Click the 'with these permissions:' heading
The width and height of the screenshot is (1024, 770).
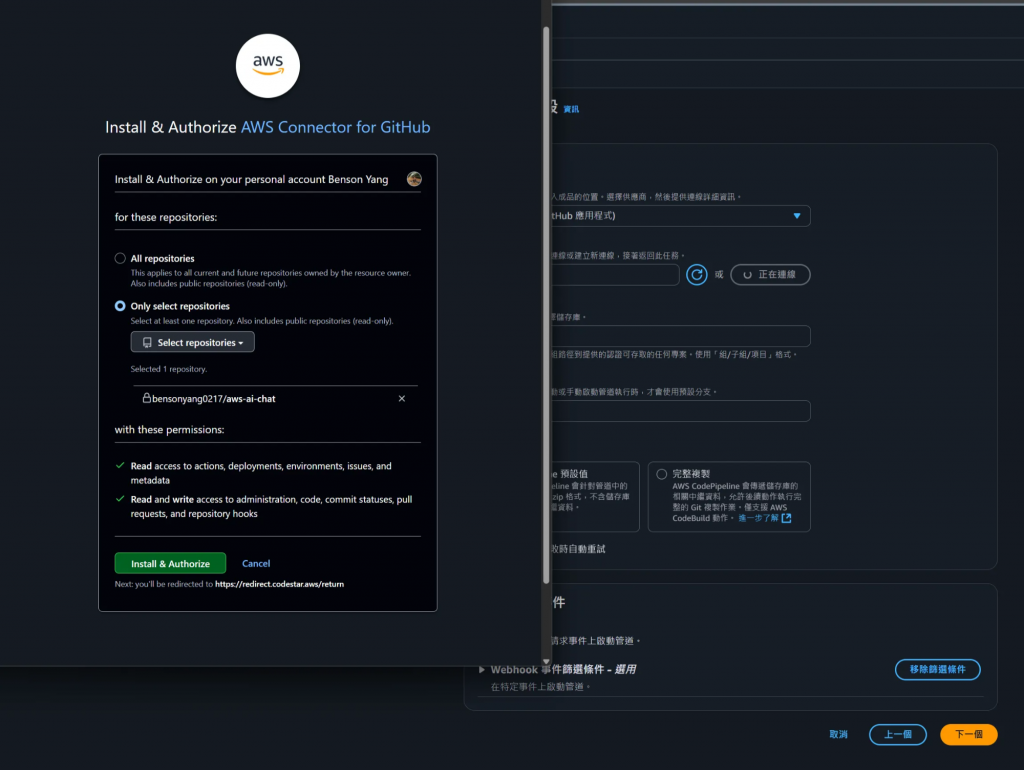[x=169, y=430]
